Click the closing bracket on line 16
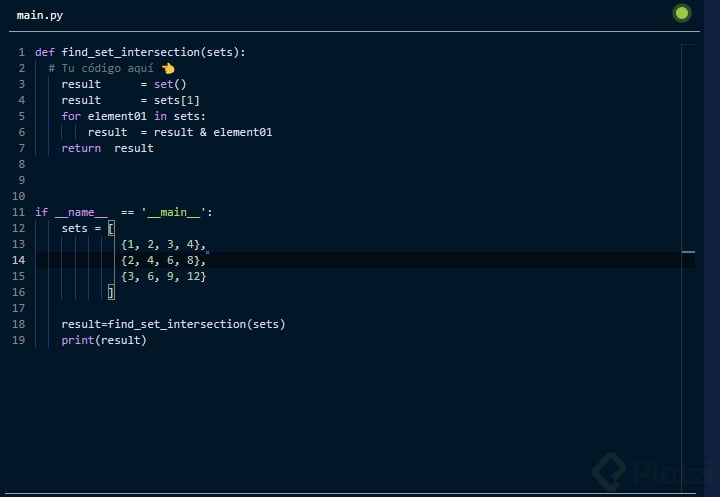 point(111,292)
